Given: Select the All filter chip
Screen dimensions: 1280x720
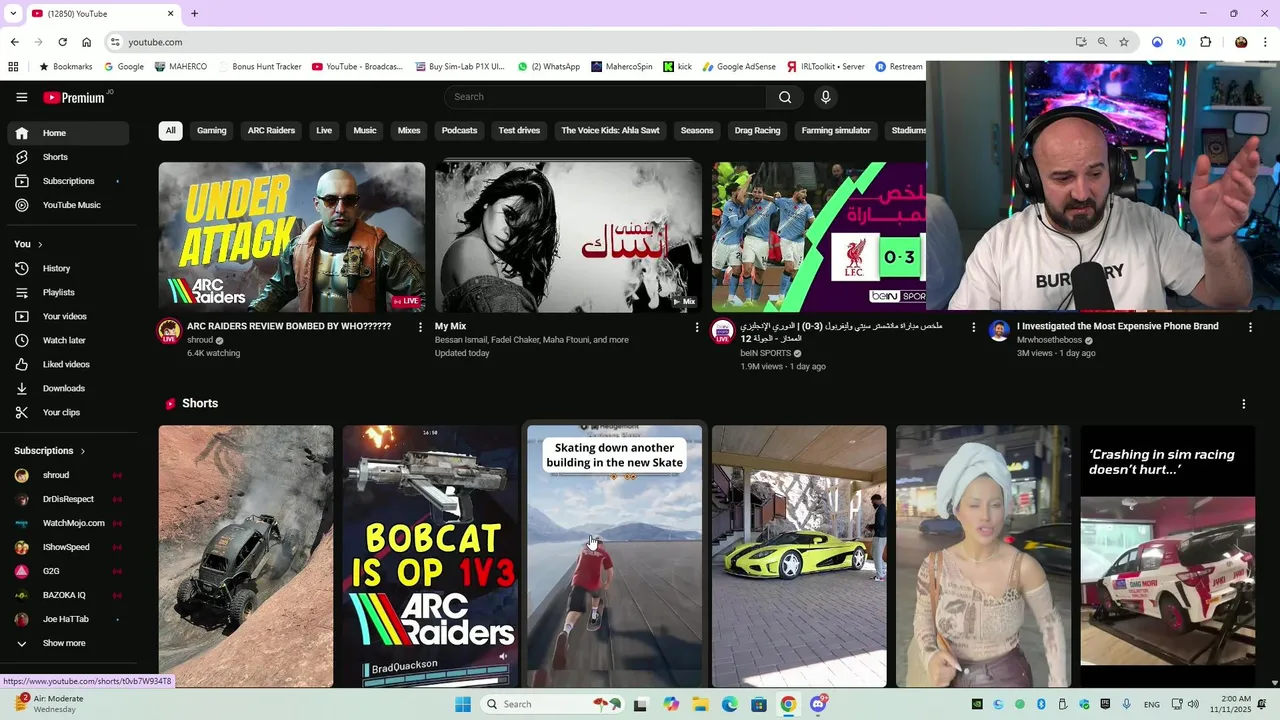Looking at the screenshot, I should (x=170, y=131).
